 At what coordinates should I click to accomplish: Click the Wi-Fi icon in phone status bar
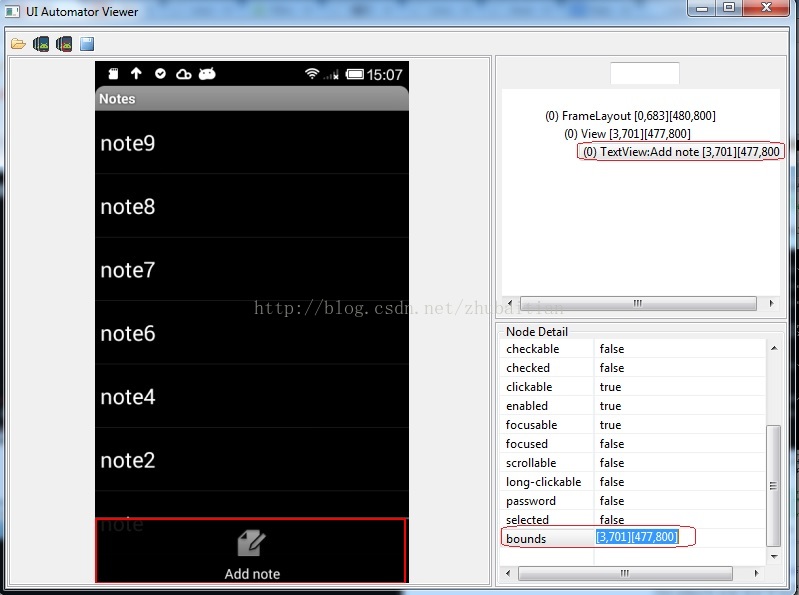311,74
